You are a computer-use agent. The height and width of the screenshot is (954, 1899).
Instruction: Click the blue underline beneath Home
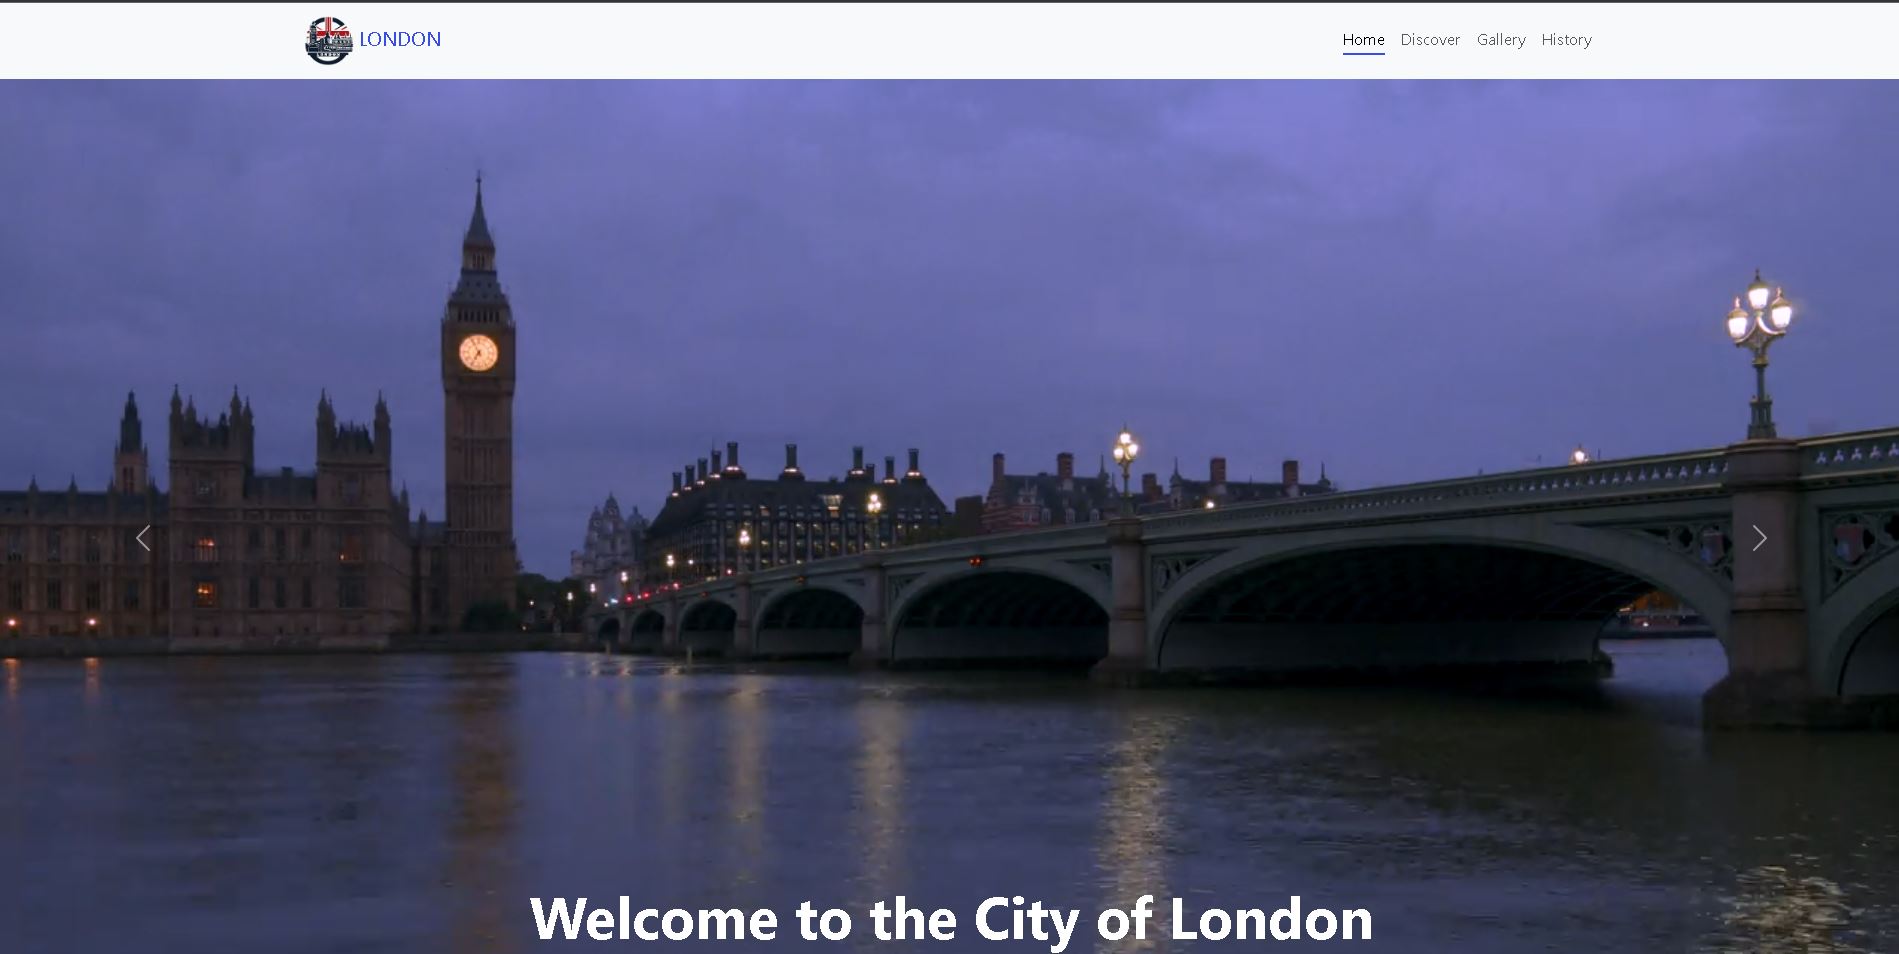coord(1363,54)
